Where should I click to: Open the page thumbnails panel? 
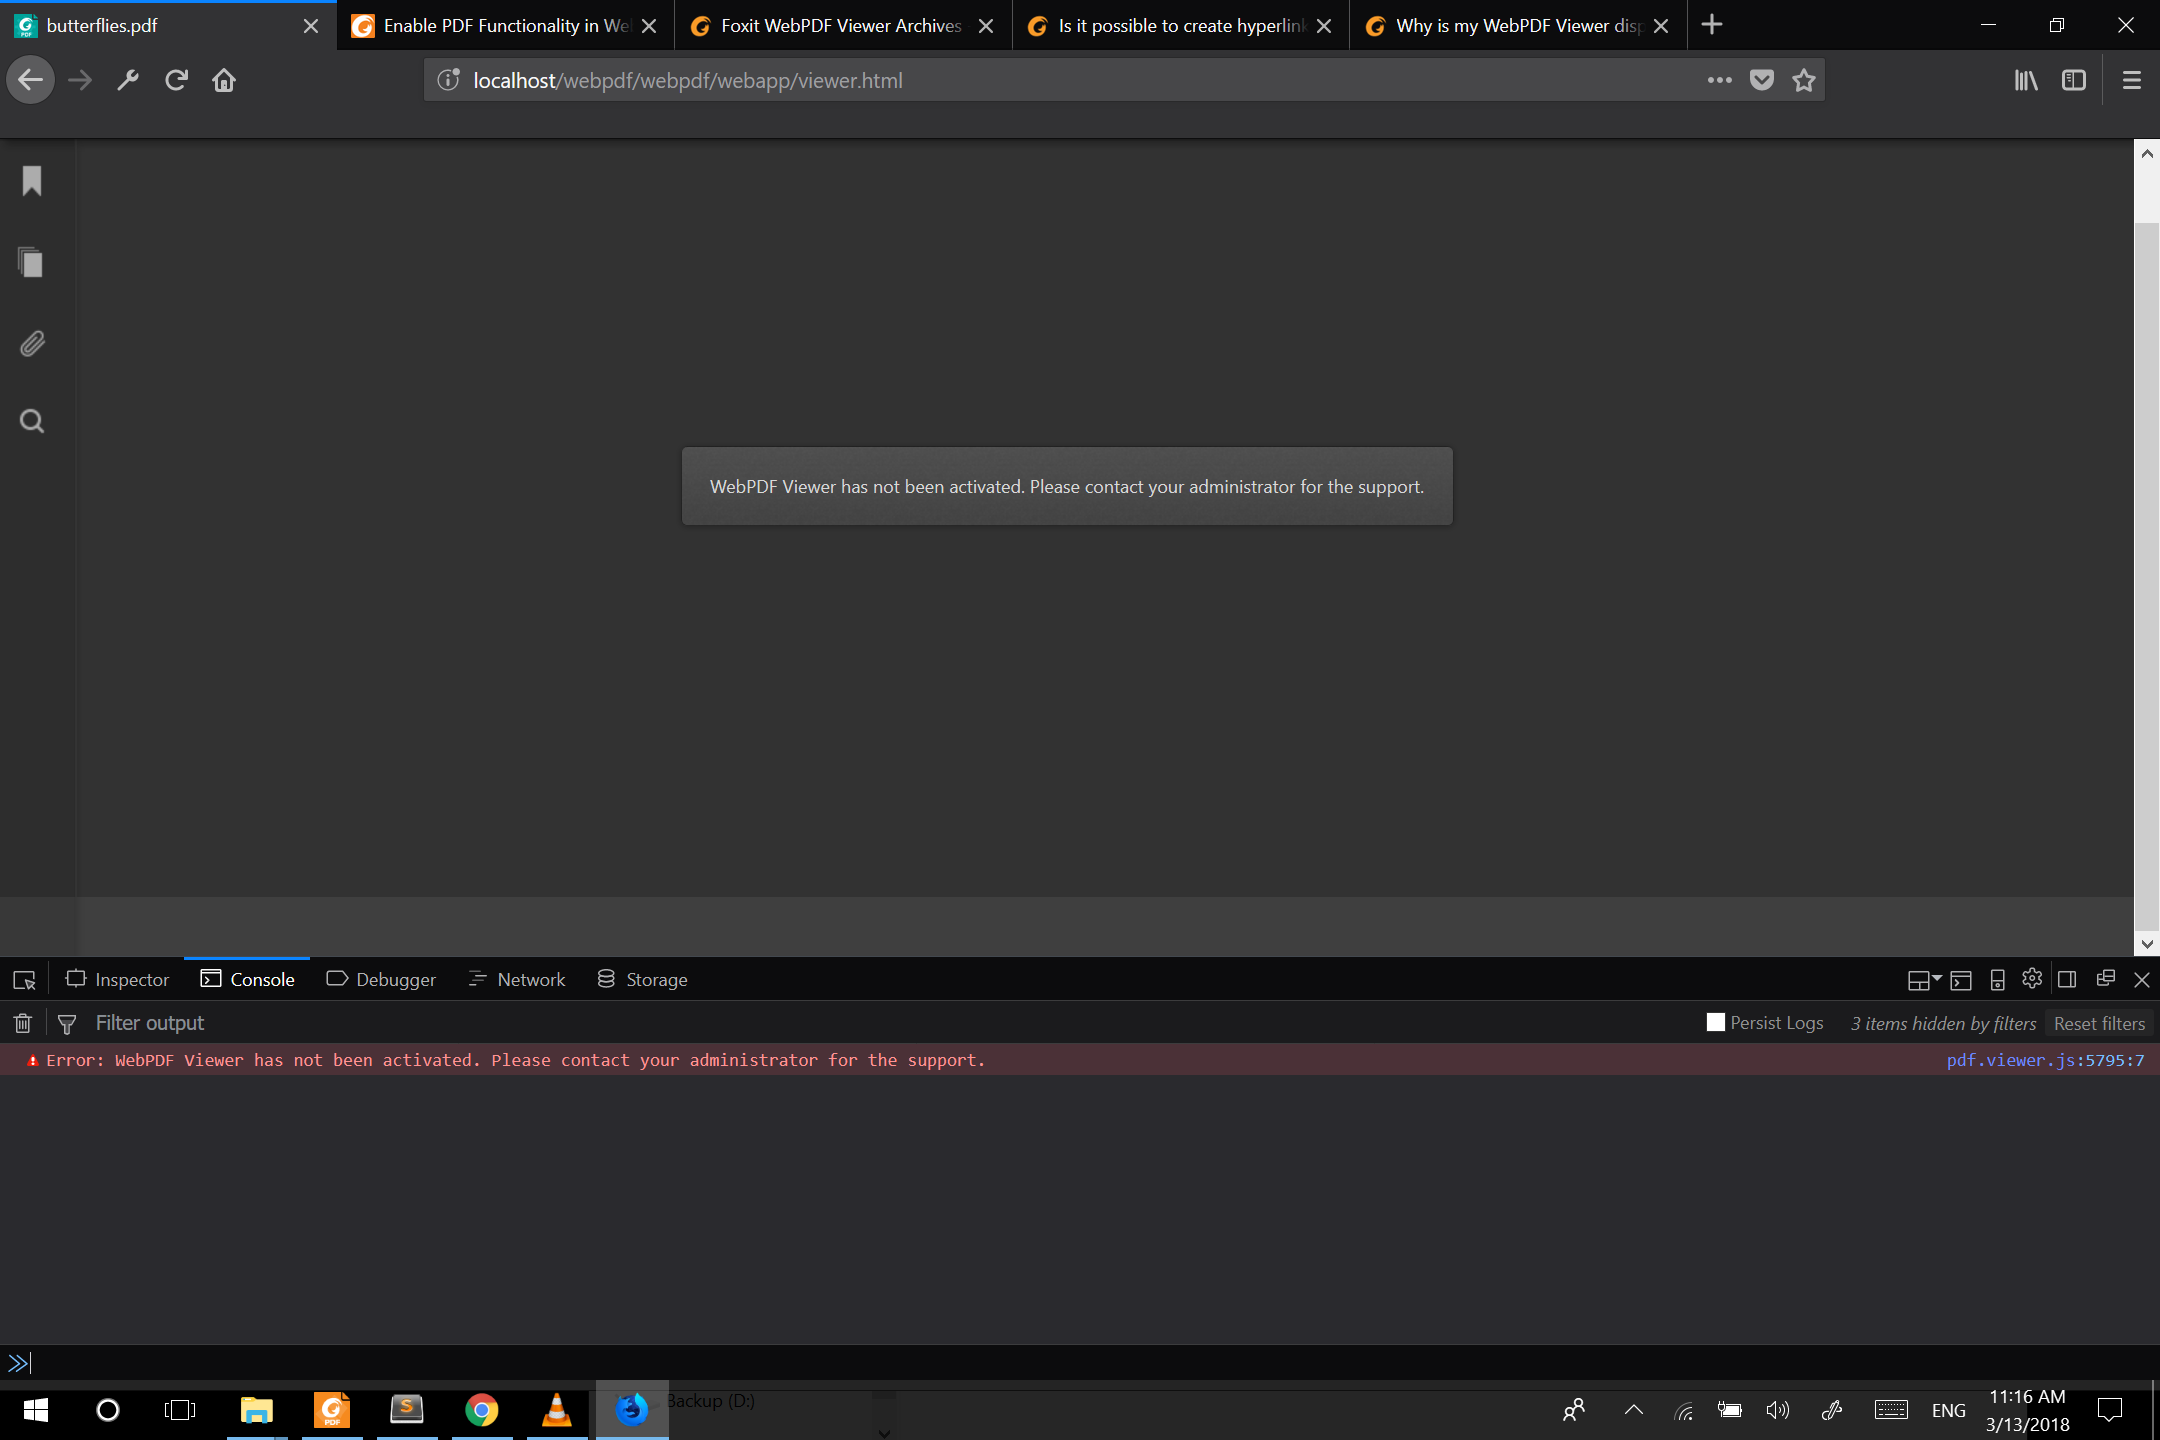(x=30, y=263)
